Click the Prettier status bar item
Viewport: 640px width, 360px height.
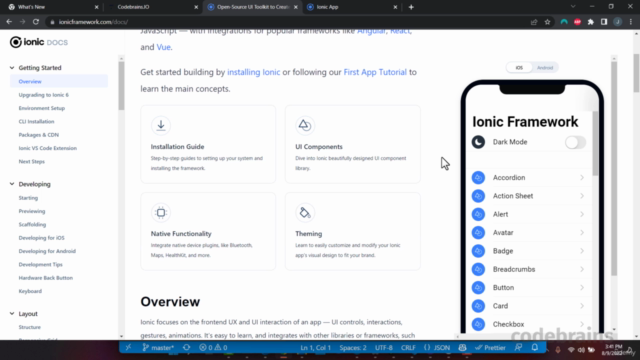[x=490, y=348]
